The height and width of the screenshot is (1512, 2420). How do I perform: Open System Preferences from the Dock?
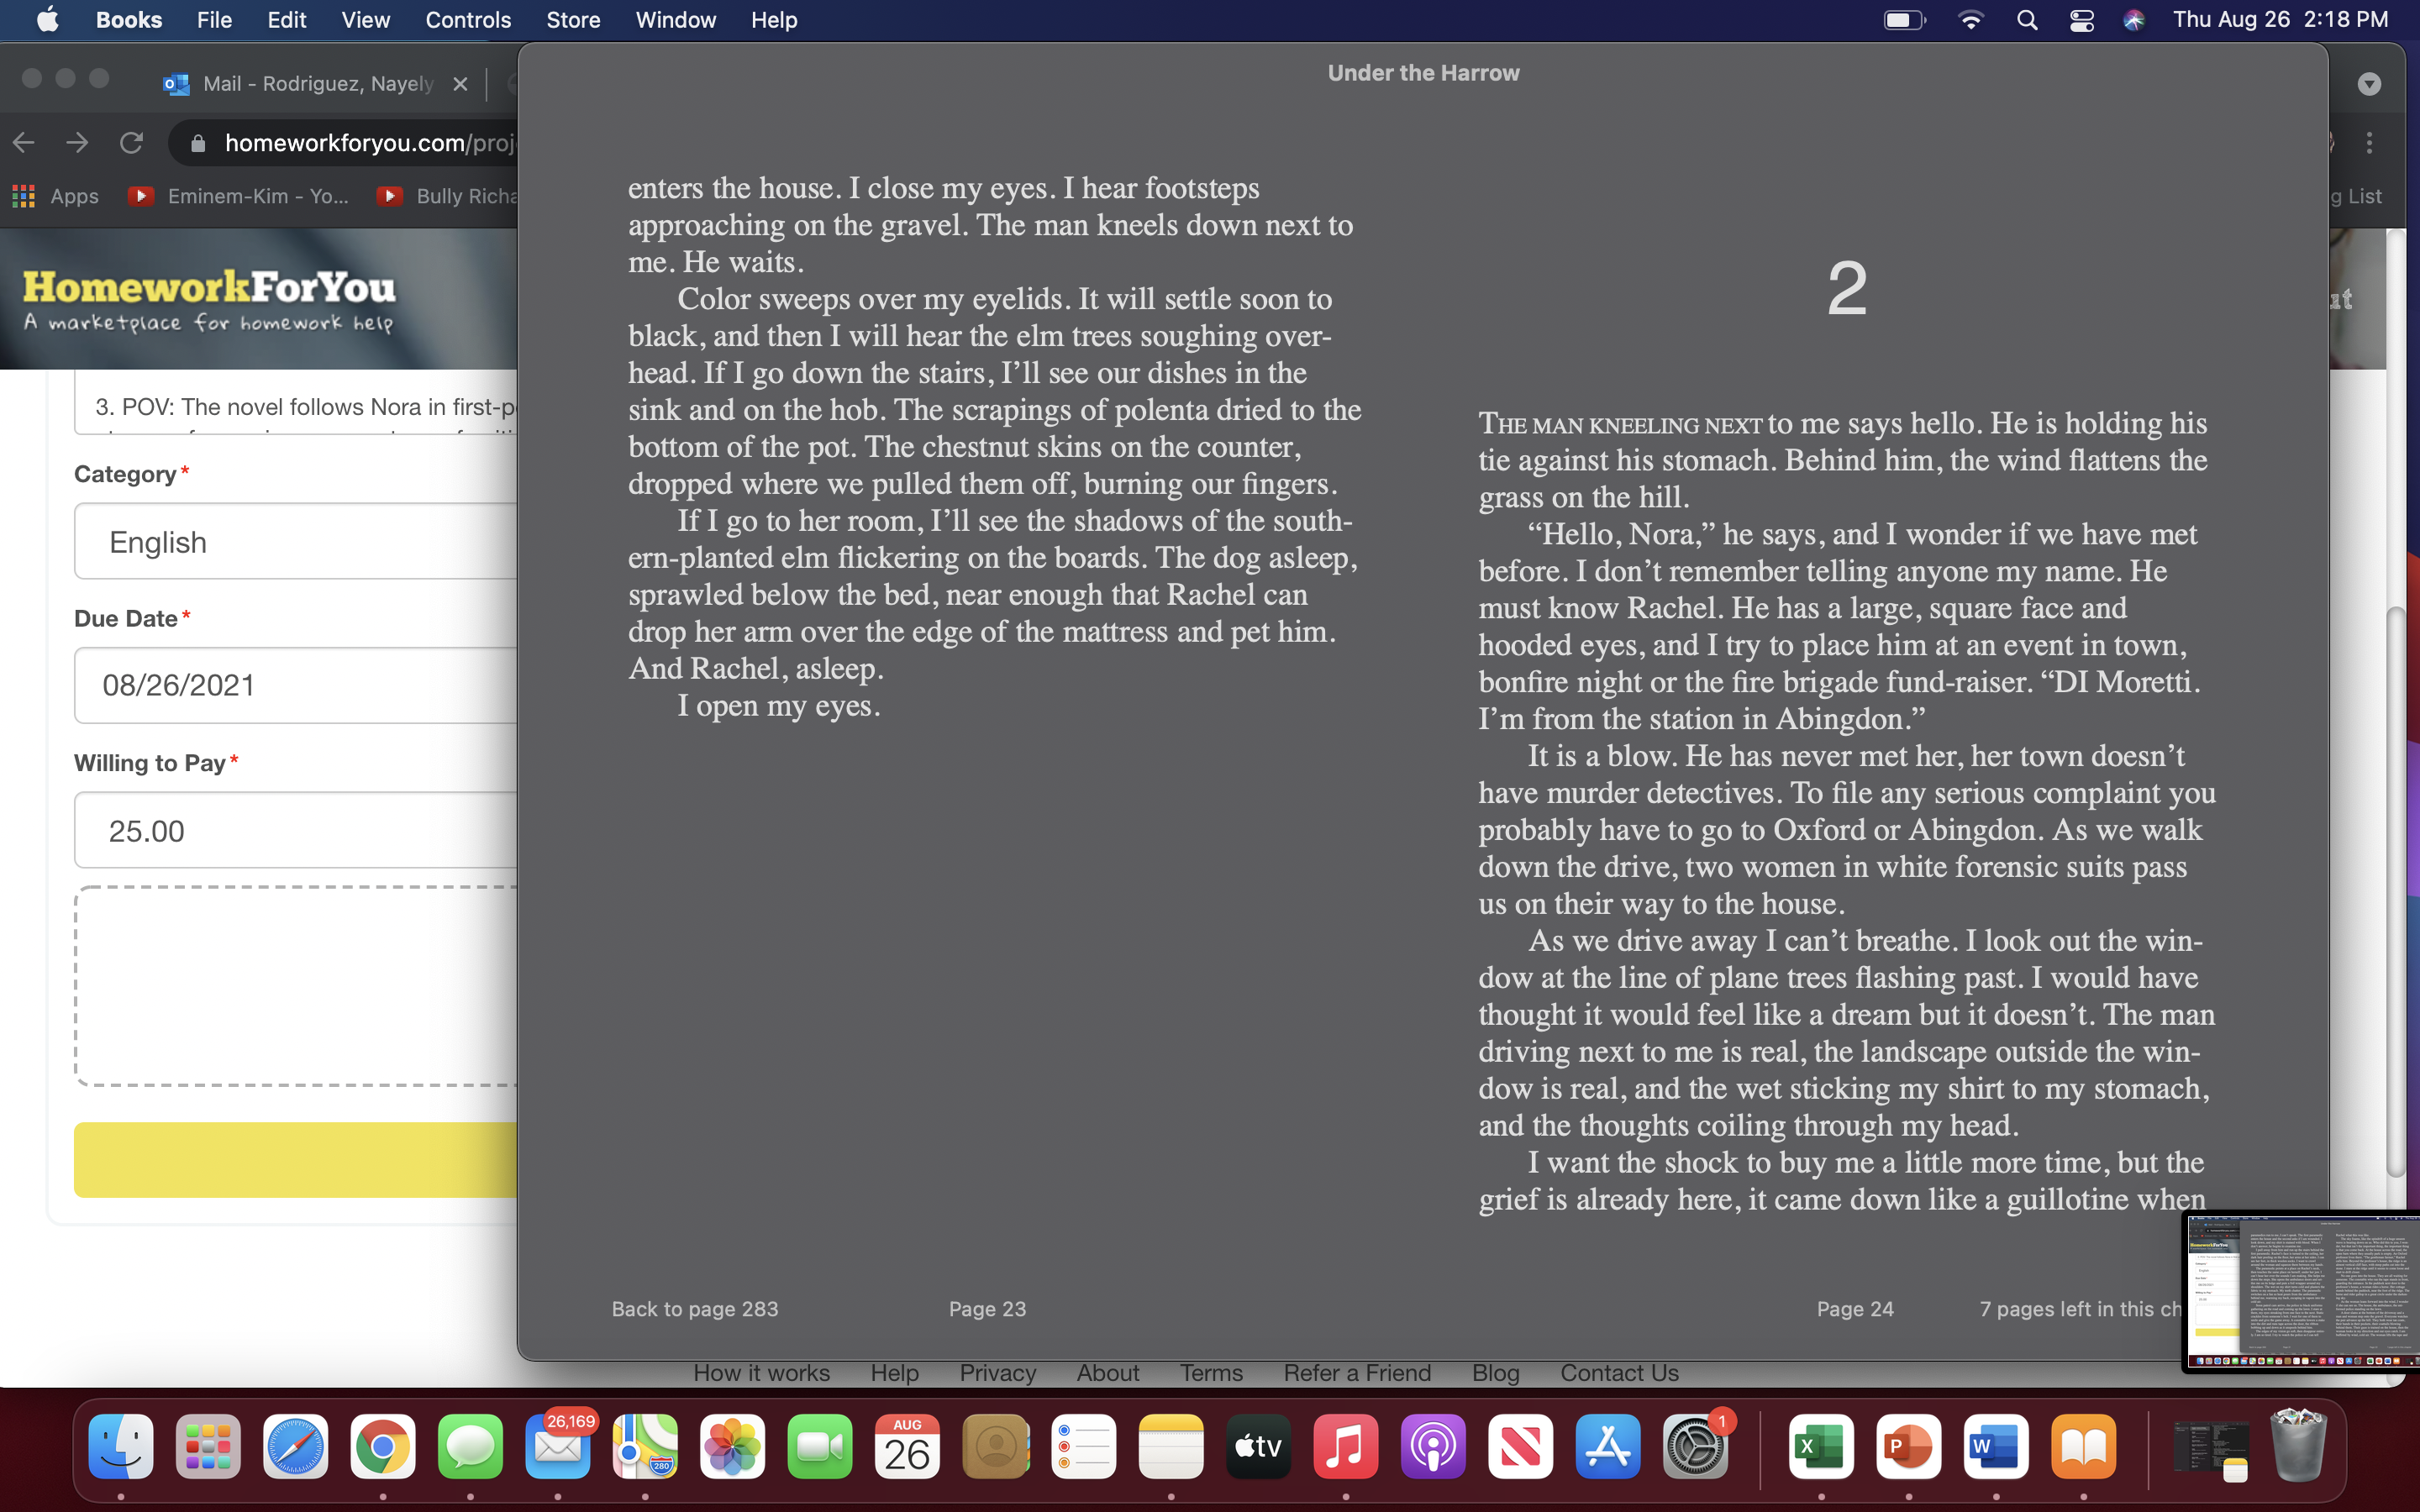[x=1696, y=1447]
